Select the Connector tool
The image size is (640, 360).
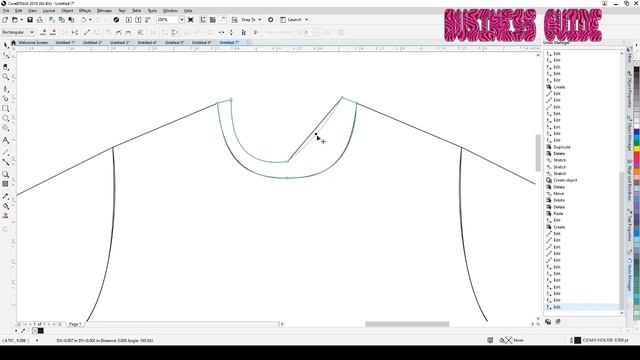tap(6, 162)
